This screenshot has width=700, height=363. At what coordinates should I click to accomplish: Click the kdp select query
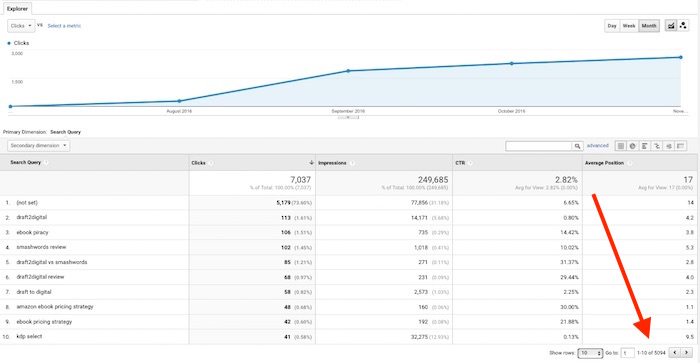click(29, 336)
